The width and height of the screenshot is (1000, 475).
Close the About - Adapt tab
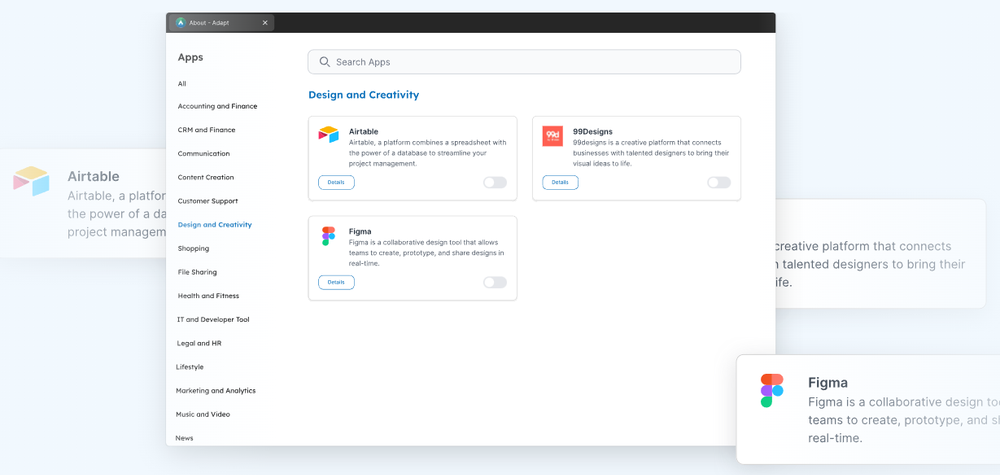coord(265,22)
